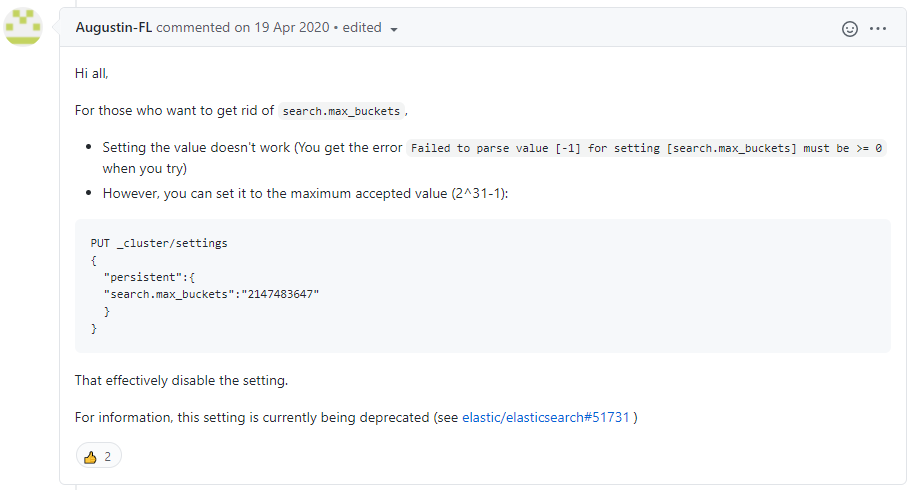Toggle the thumbs up reaction button
This screenshot has width=911, height=490.
(x=99, y=456)
